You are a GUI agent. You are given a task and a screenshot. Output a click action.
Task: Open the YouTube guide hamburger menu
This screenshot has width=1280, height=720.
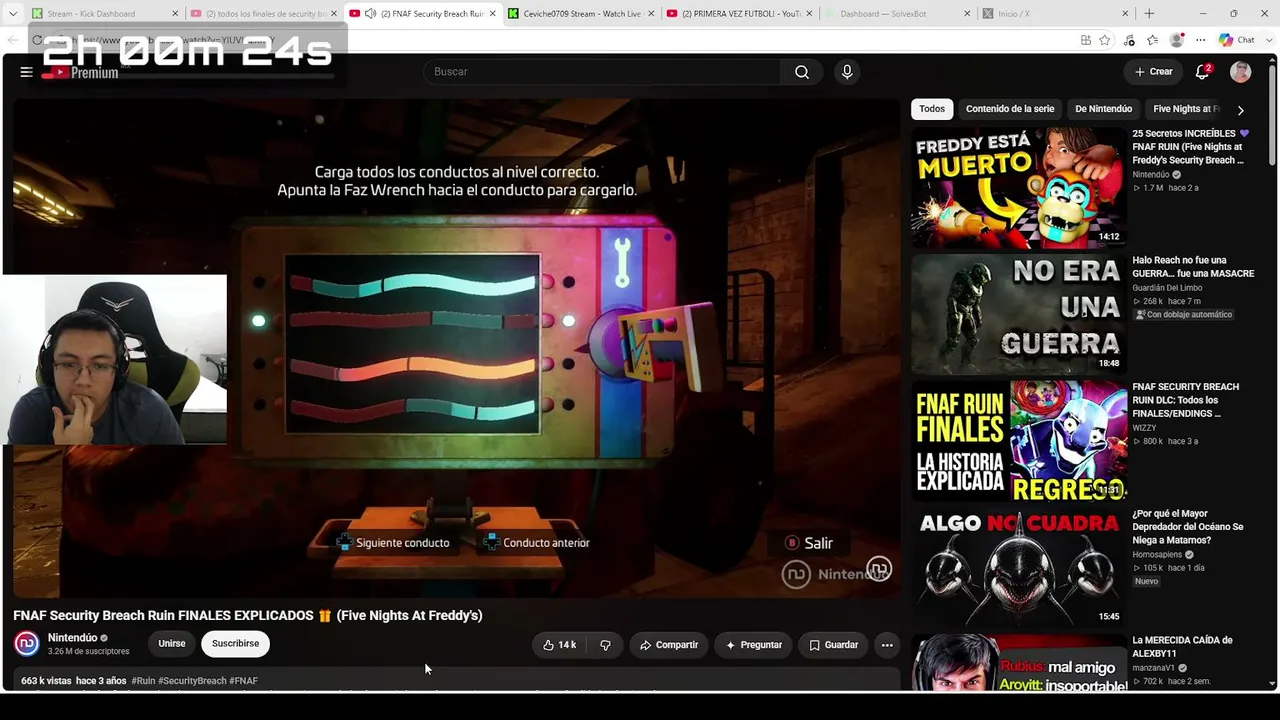(26, 72)
